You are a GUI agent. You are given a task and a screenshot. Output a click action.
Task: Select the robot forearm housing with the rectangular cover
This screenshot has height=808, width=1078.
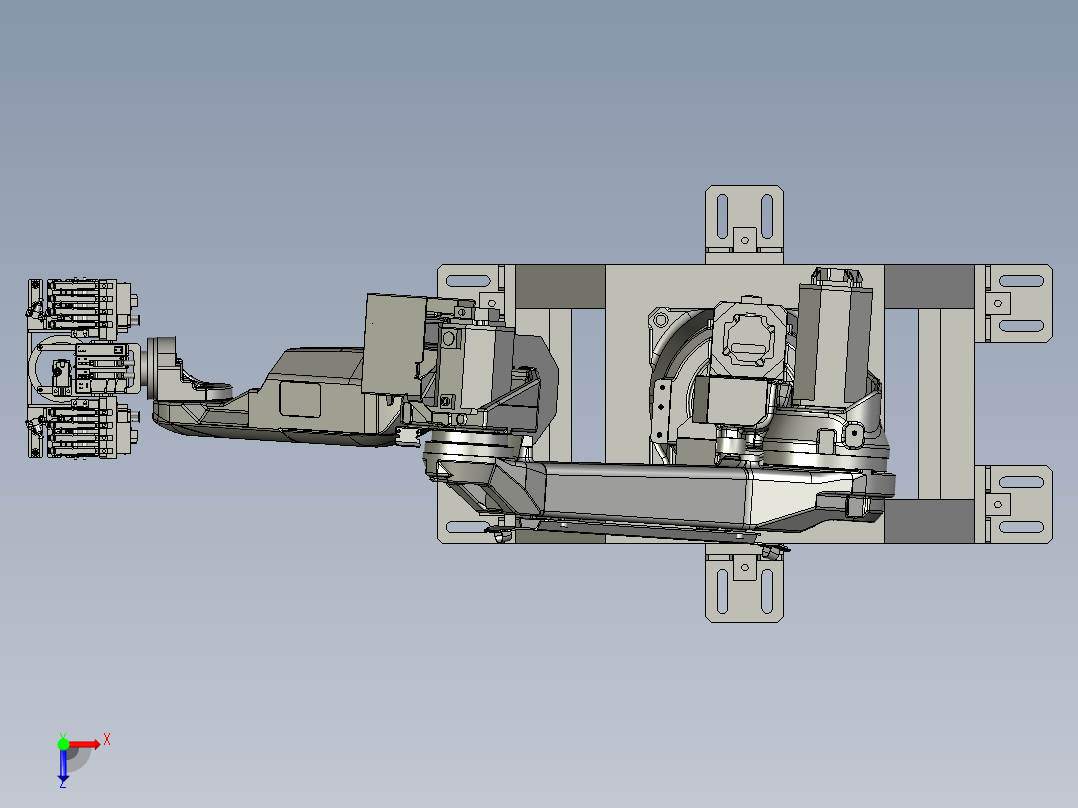click(x=309, y=395)
